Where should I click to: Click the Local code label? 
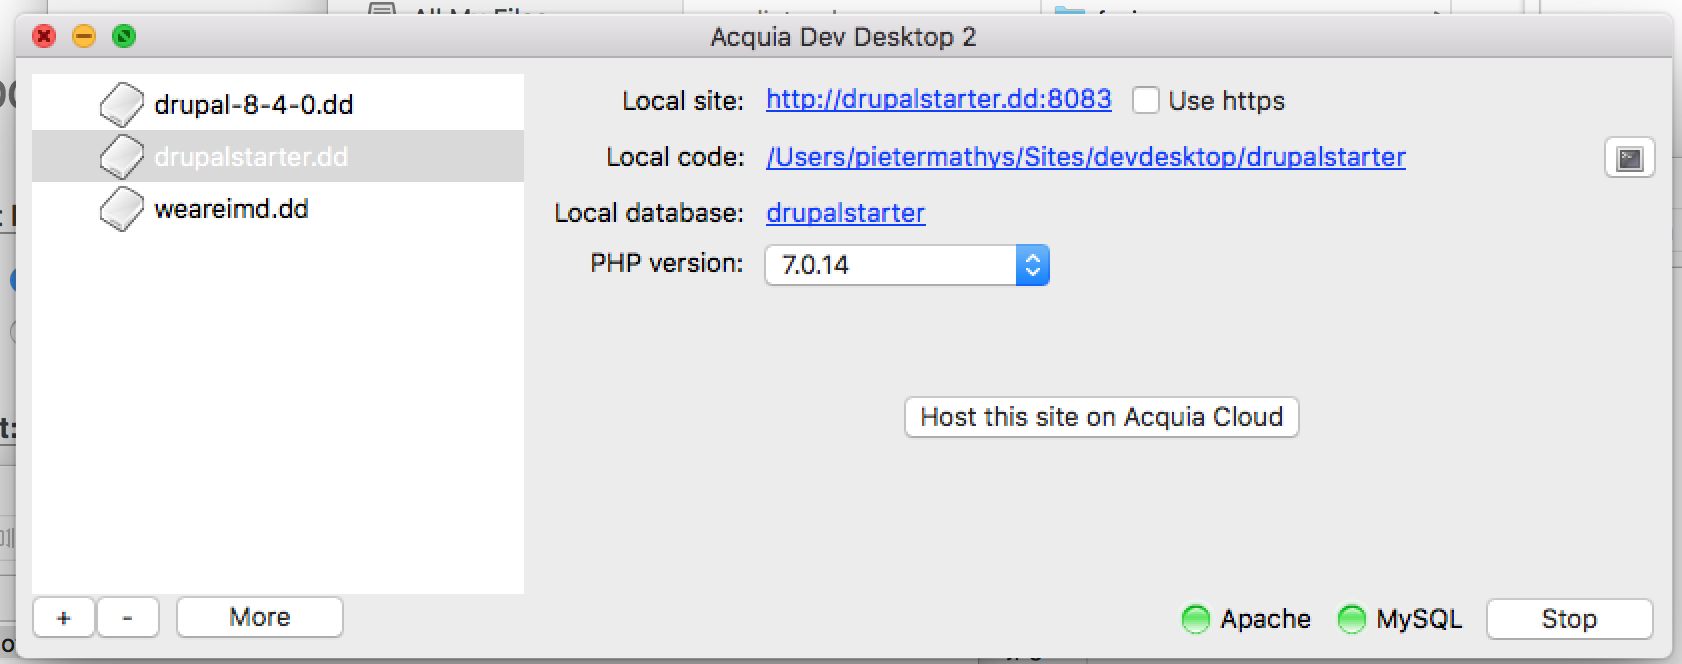675,158
